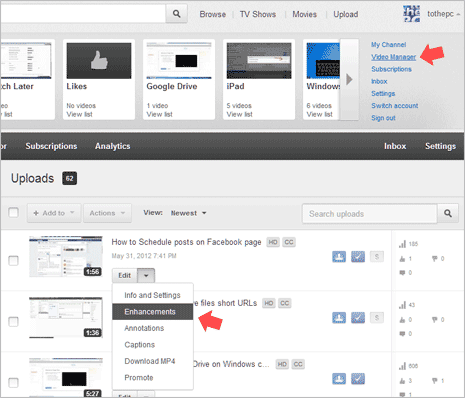Open the TV Shows link

coord(258,14)
